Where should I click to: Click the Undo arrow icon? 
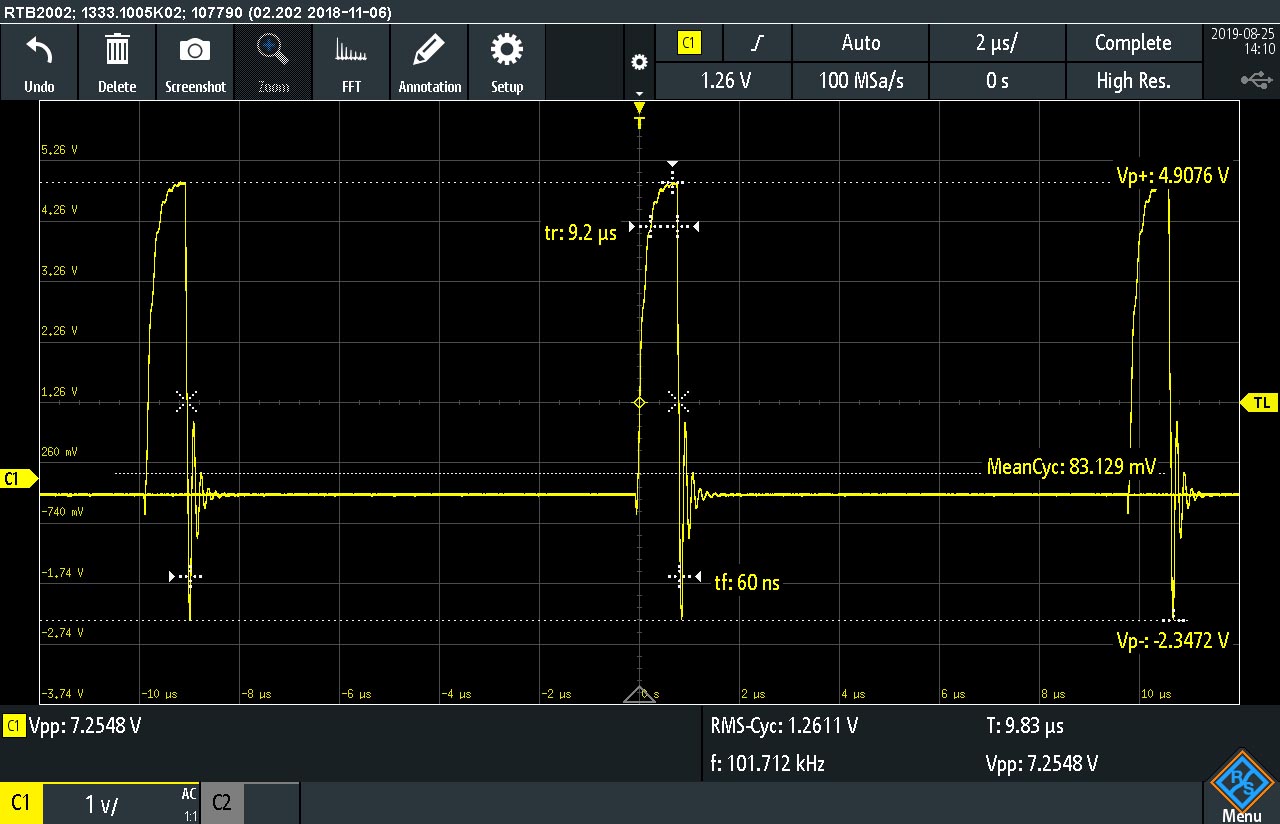coord(39,50)
